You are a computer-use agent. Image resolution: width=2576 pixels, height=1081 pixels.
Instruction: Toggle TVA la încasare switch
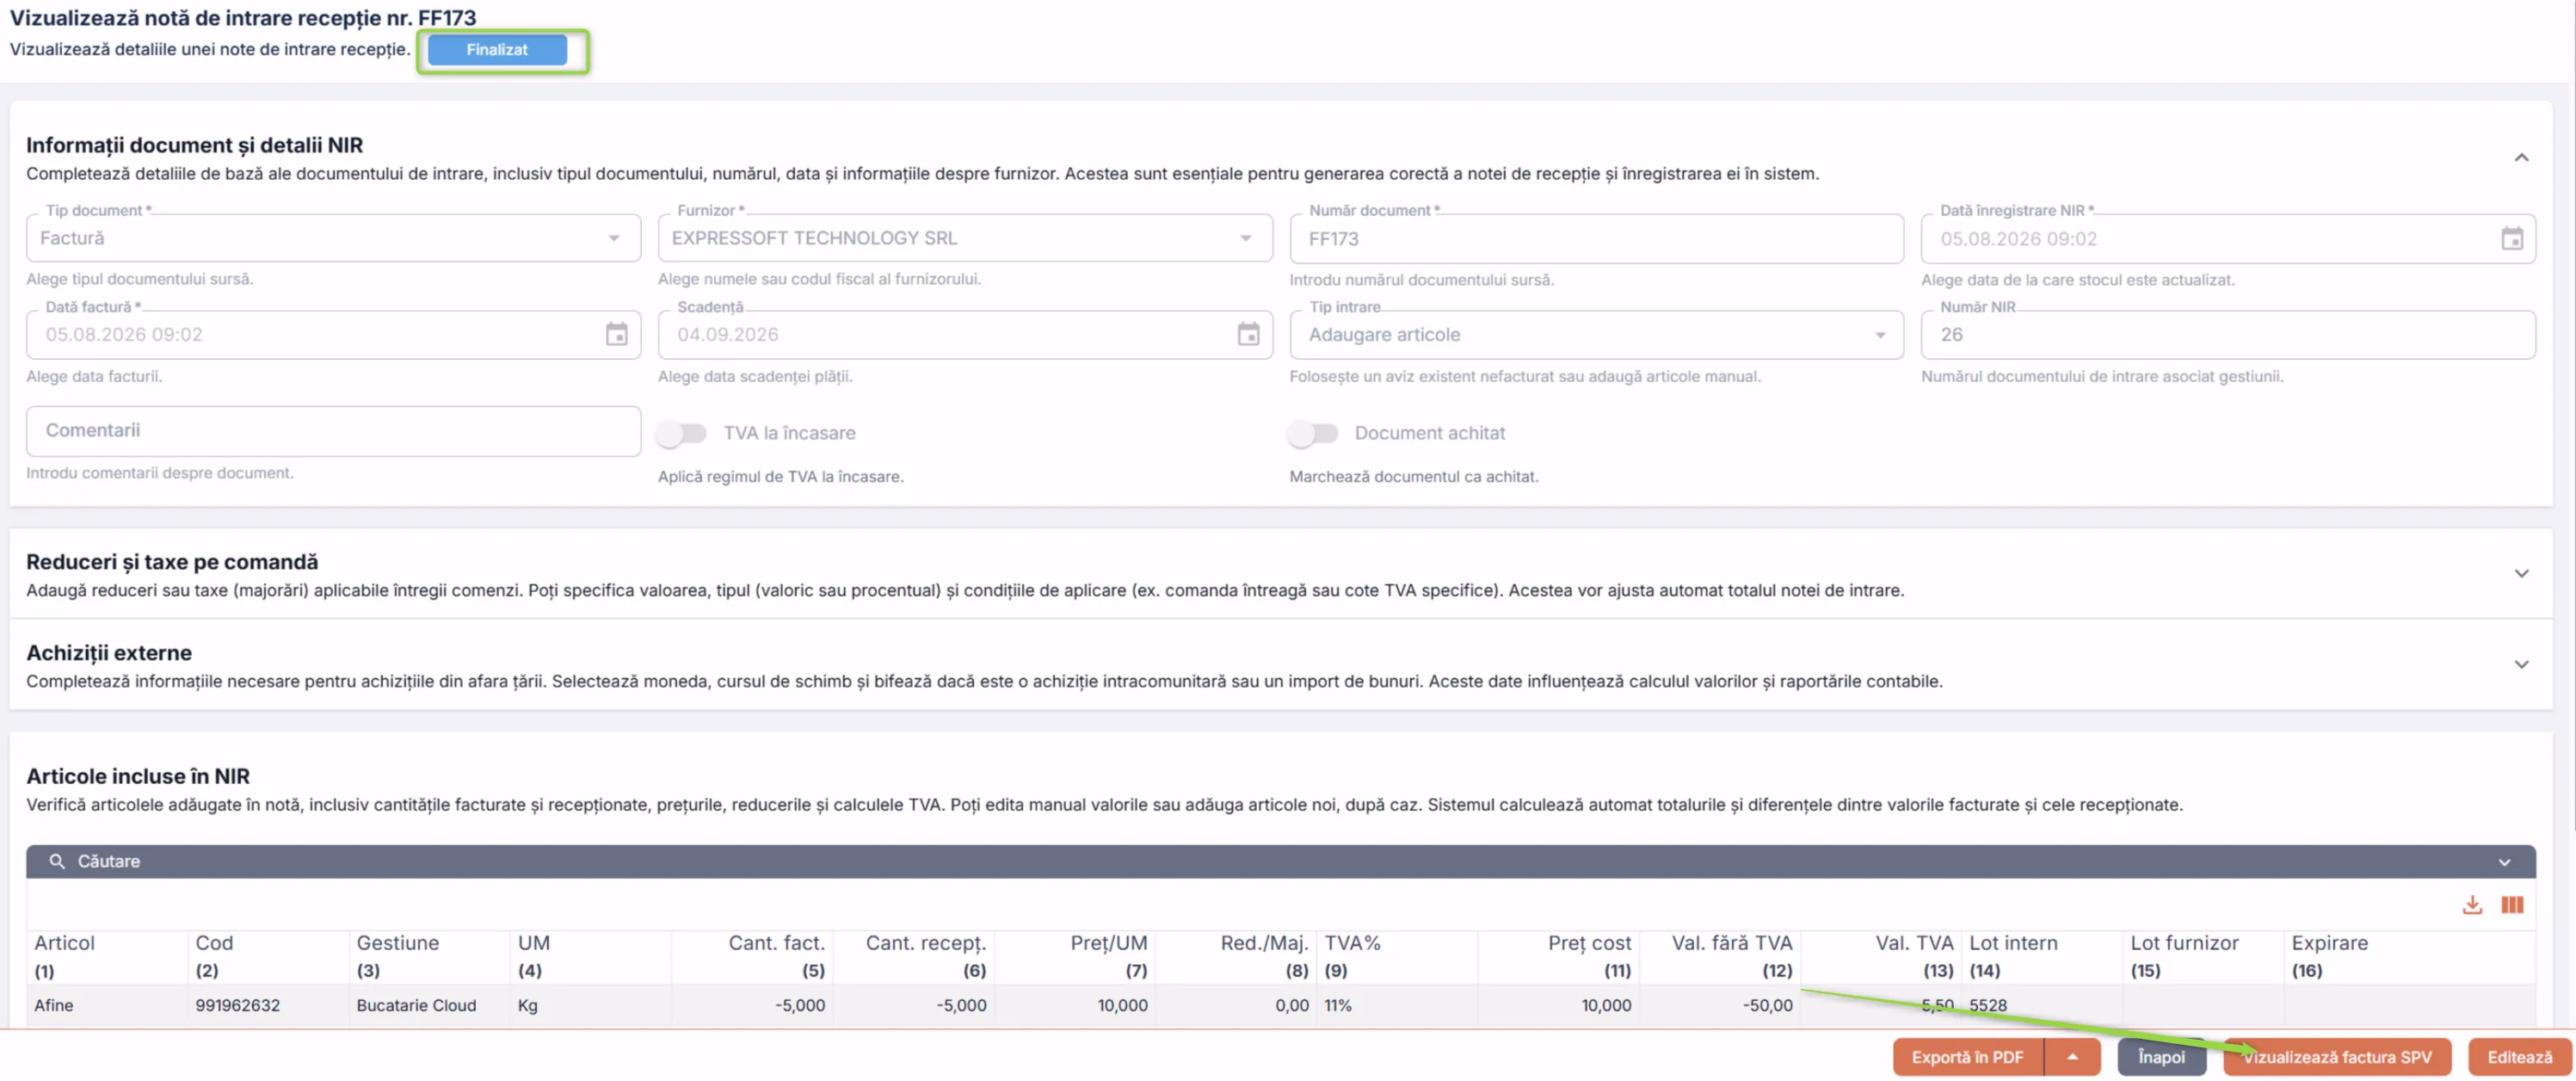(x=682, y=433)
